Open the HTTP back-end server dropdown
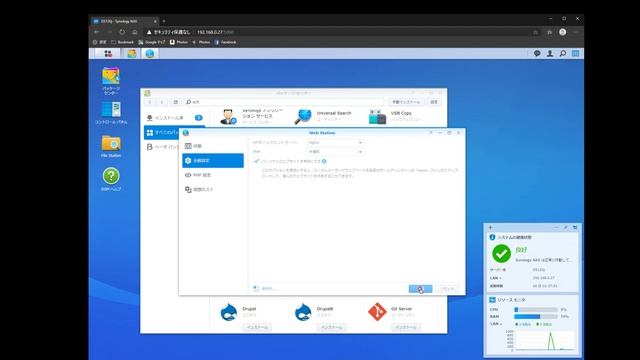Screen dimensions: 640x360 point(335,142)
